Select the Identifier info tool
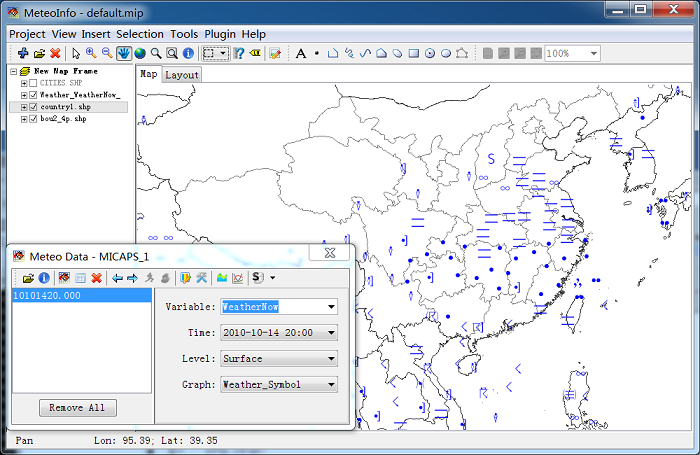700x455 pixels. (188, 54)
